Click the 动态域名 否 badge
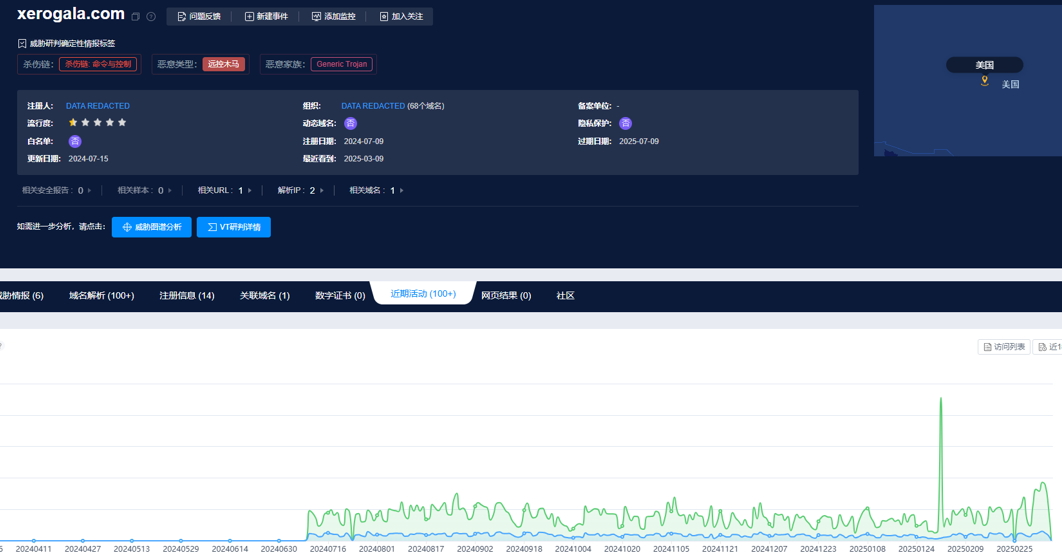This screenshot has width=1062, height=557. [350, 123]
